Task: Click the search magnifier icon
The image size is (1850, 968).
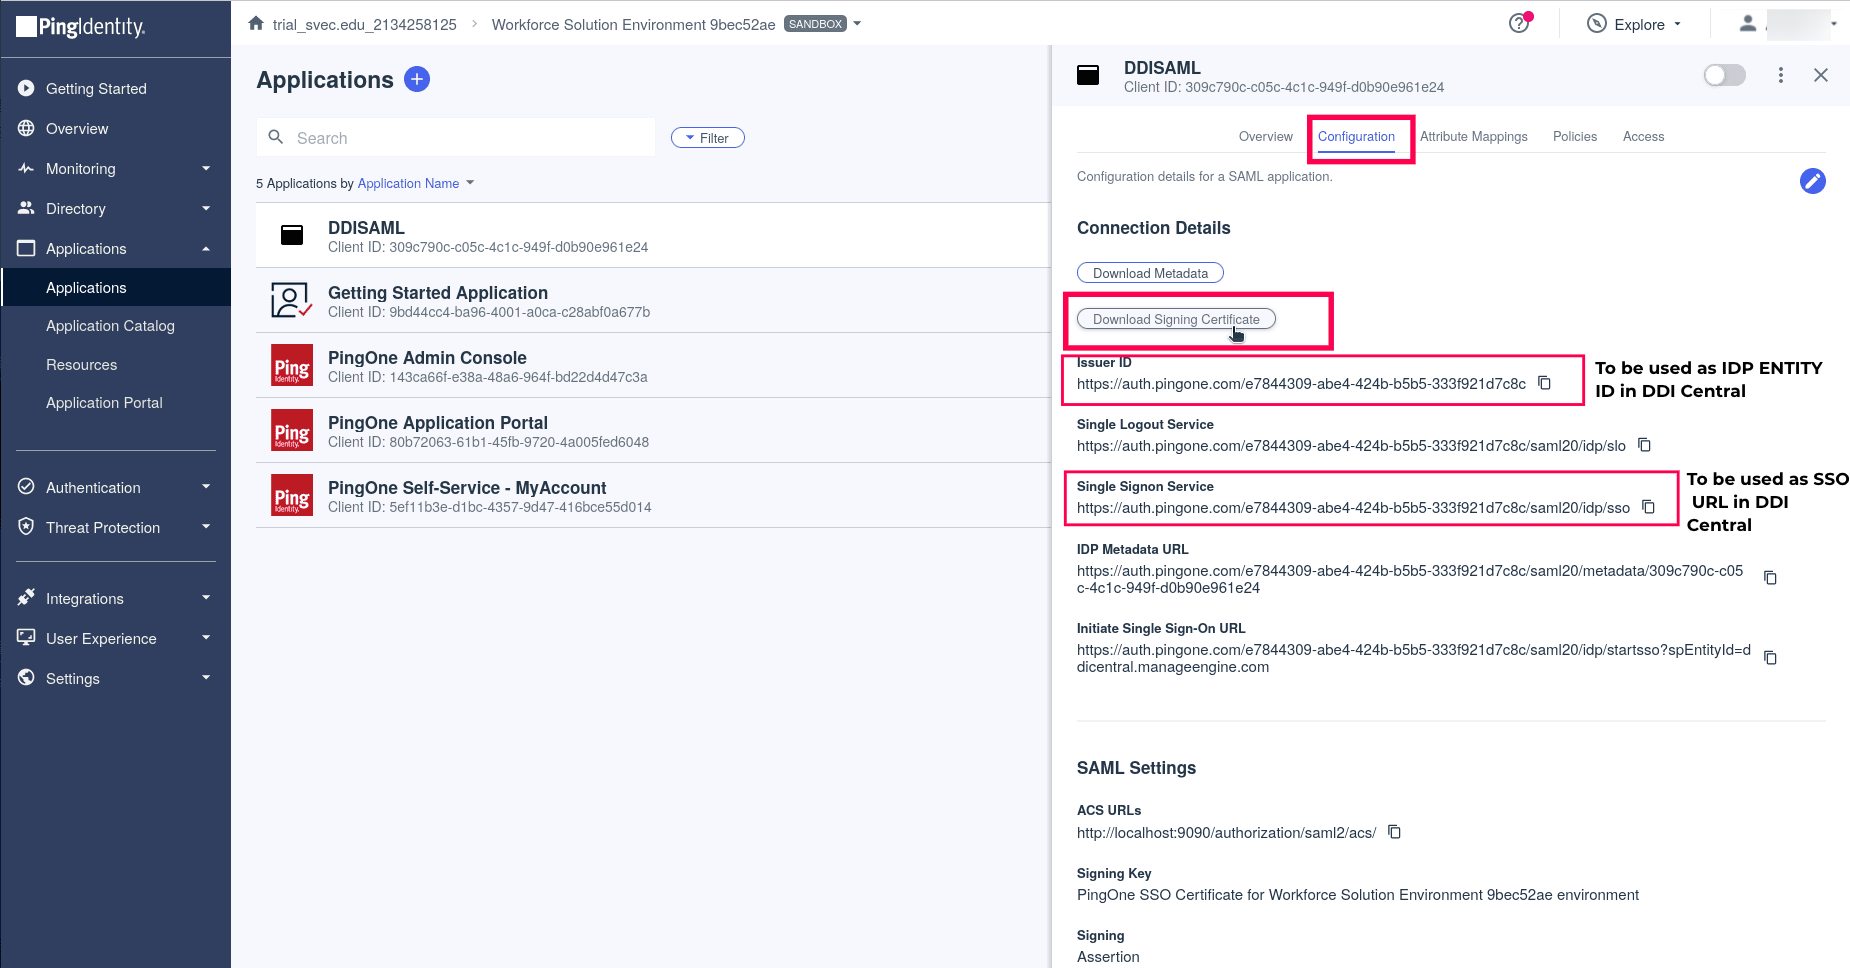Action: [x=276, y=137]
